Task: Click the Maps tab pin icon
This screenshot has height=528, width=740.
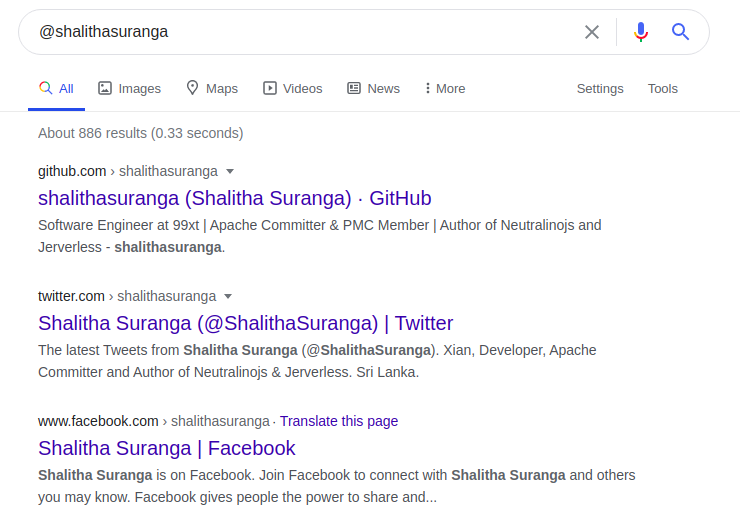Action: point(192,88)
